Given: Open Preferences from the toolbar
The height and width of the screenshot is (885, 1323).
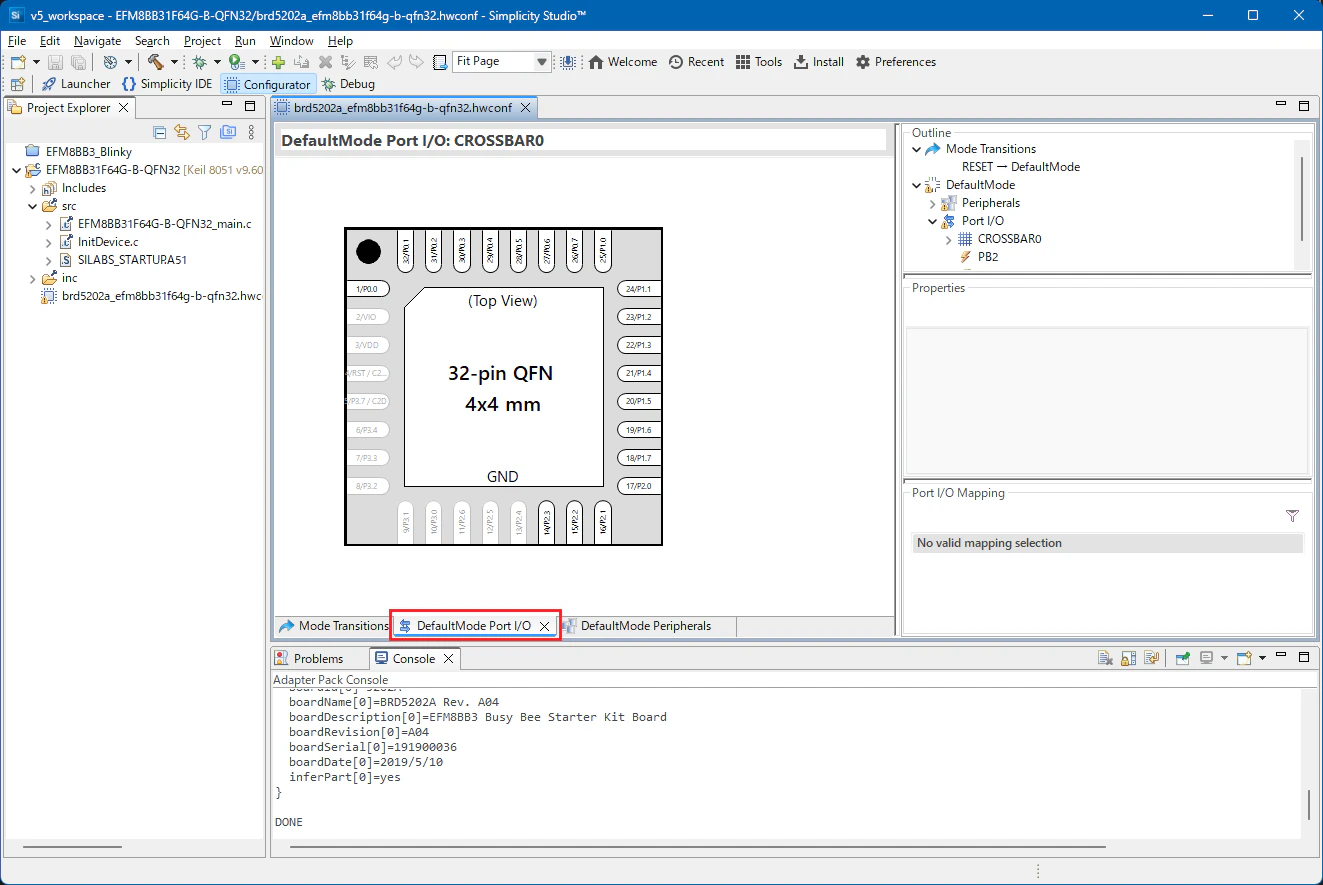Looking at the screenshot, I should pyautogui.click(x=896, y=62).
